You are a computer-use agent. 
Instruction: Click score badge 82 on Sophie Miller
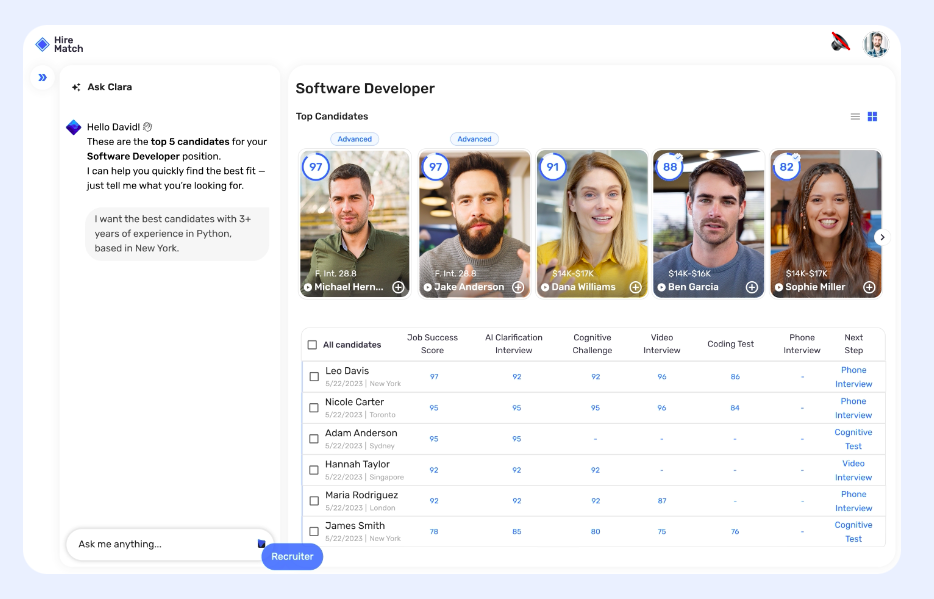[x=786, y=167]
